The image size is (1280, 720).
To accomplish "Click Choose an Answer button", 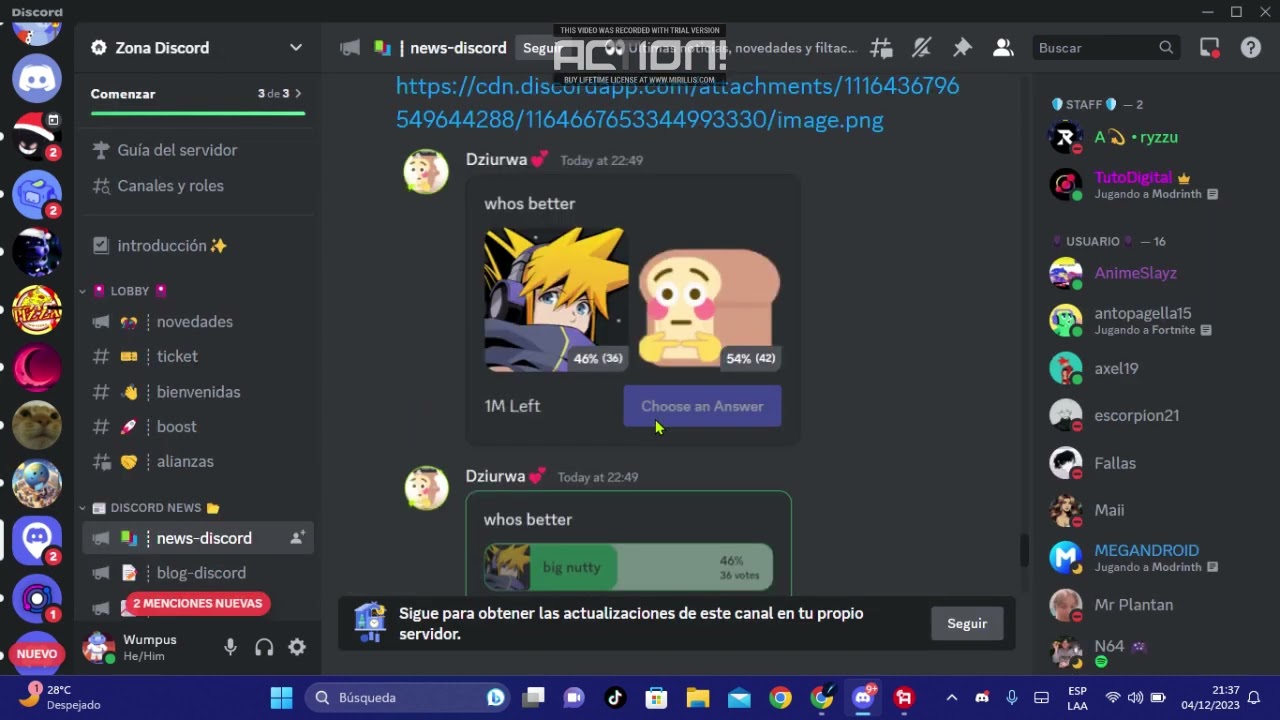I will tap(702, 406).
